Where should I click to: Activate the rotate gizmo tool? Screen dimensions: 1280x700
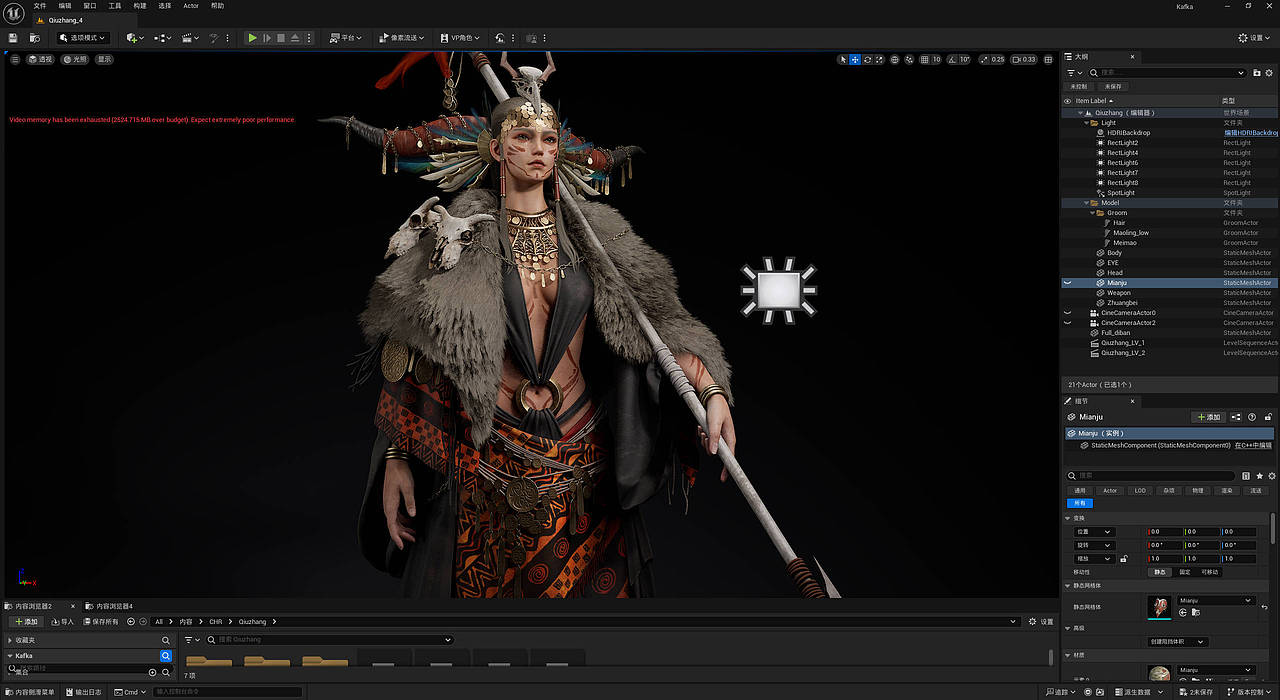(867, 59)
